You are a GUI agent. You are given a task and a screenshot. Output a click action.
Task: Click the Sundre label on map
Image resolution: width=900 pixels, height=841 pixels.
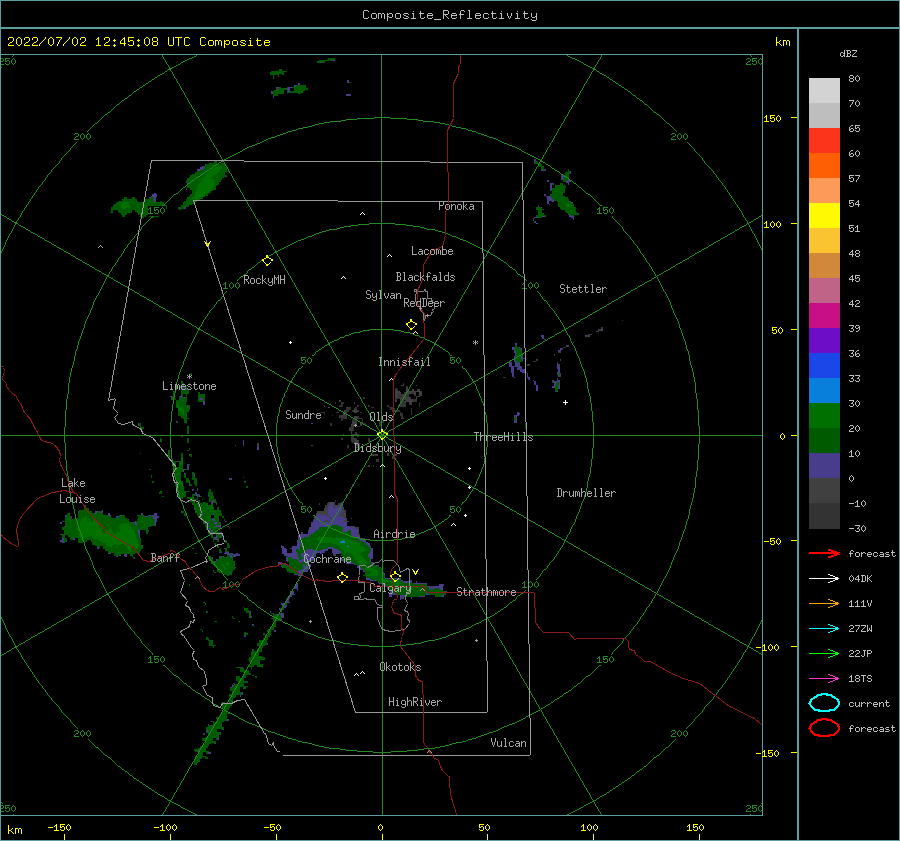(x=303, y=415)
